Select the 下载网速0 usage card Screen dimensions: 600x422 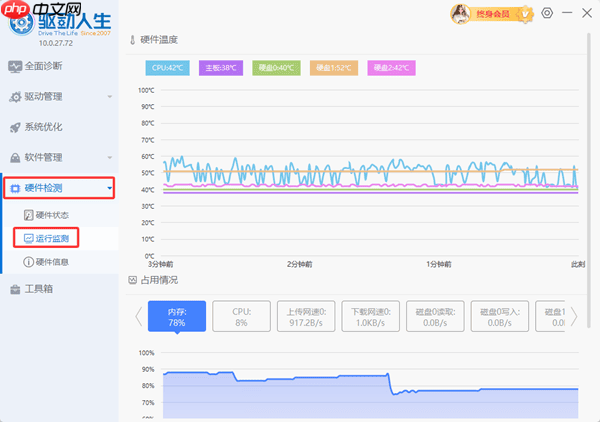click(370, 316)
